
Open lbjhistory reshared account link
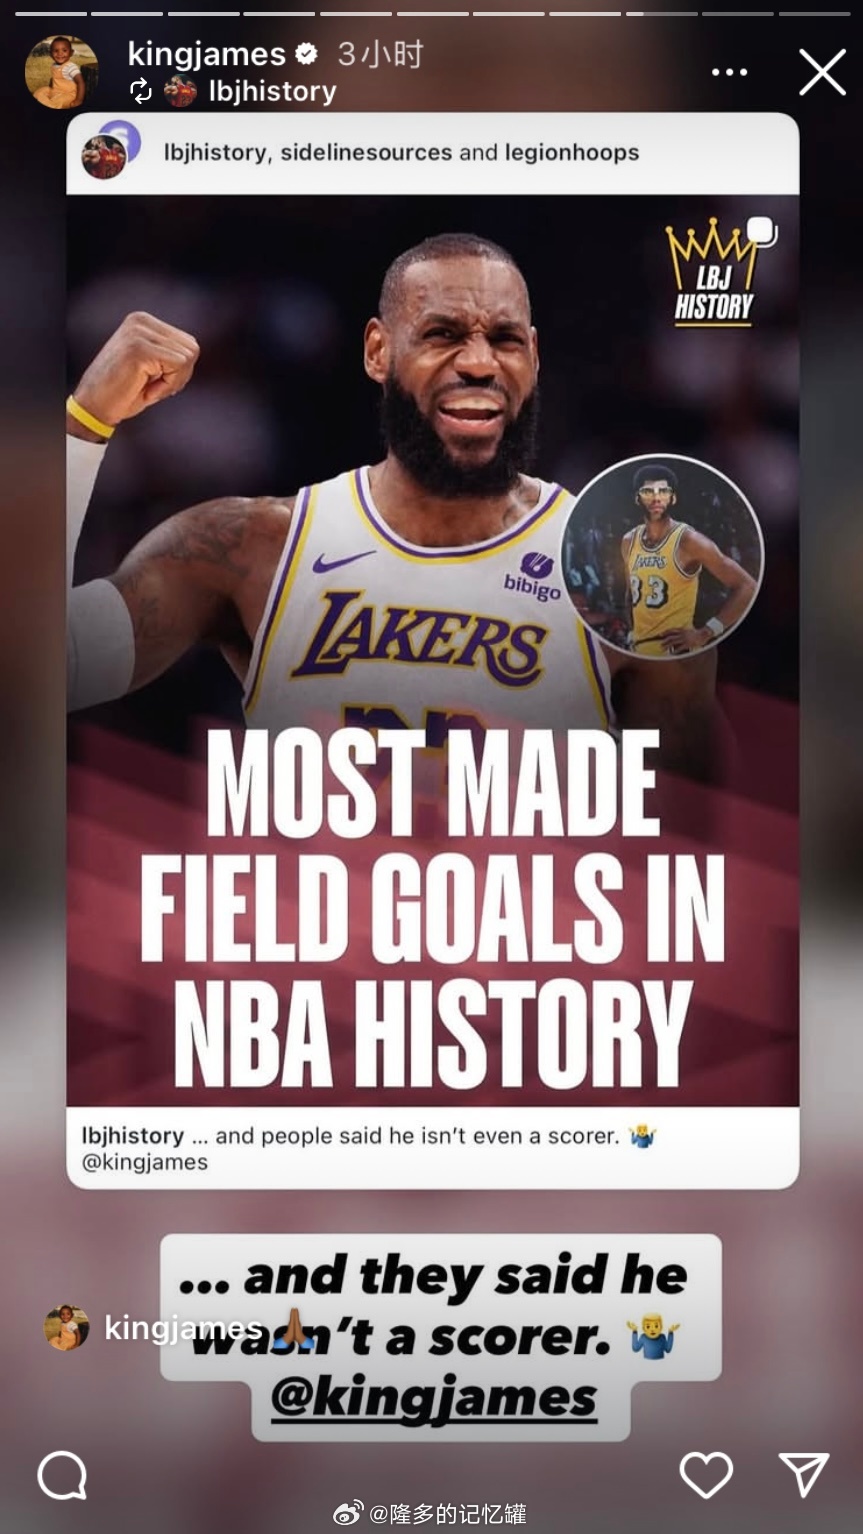272,91
